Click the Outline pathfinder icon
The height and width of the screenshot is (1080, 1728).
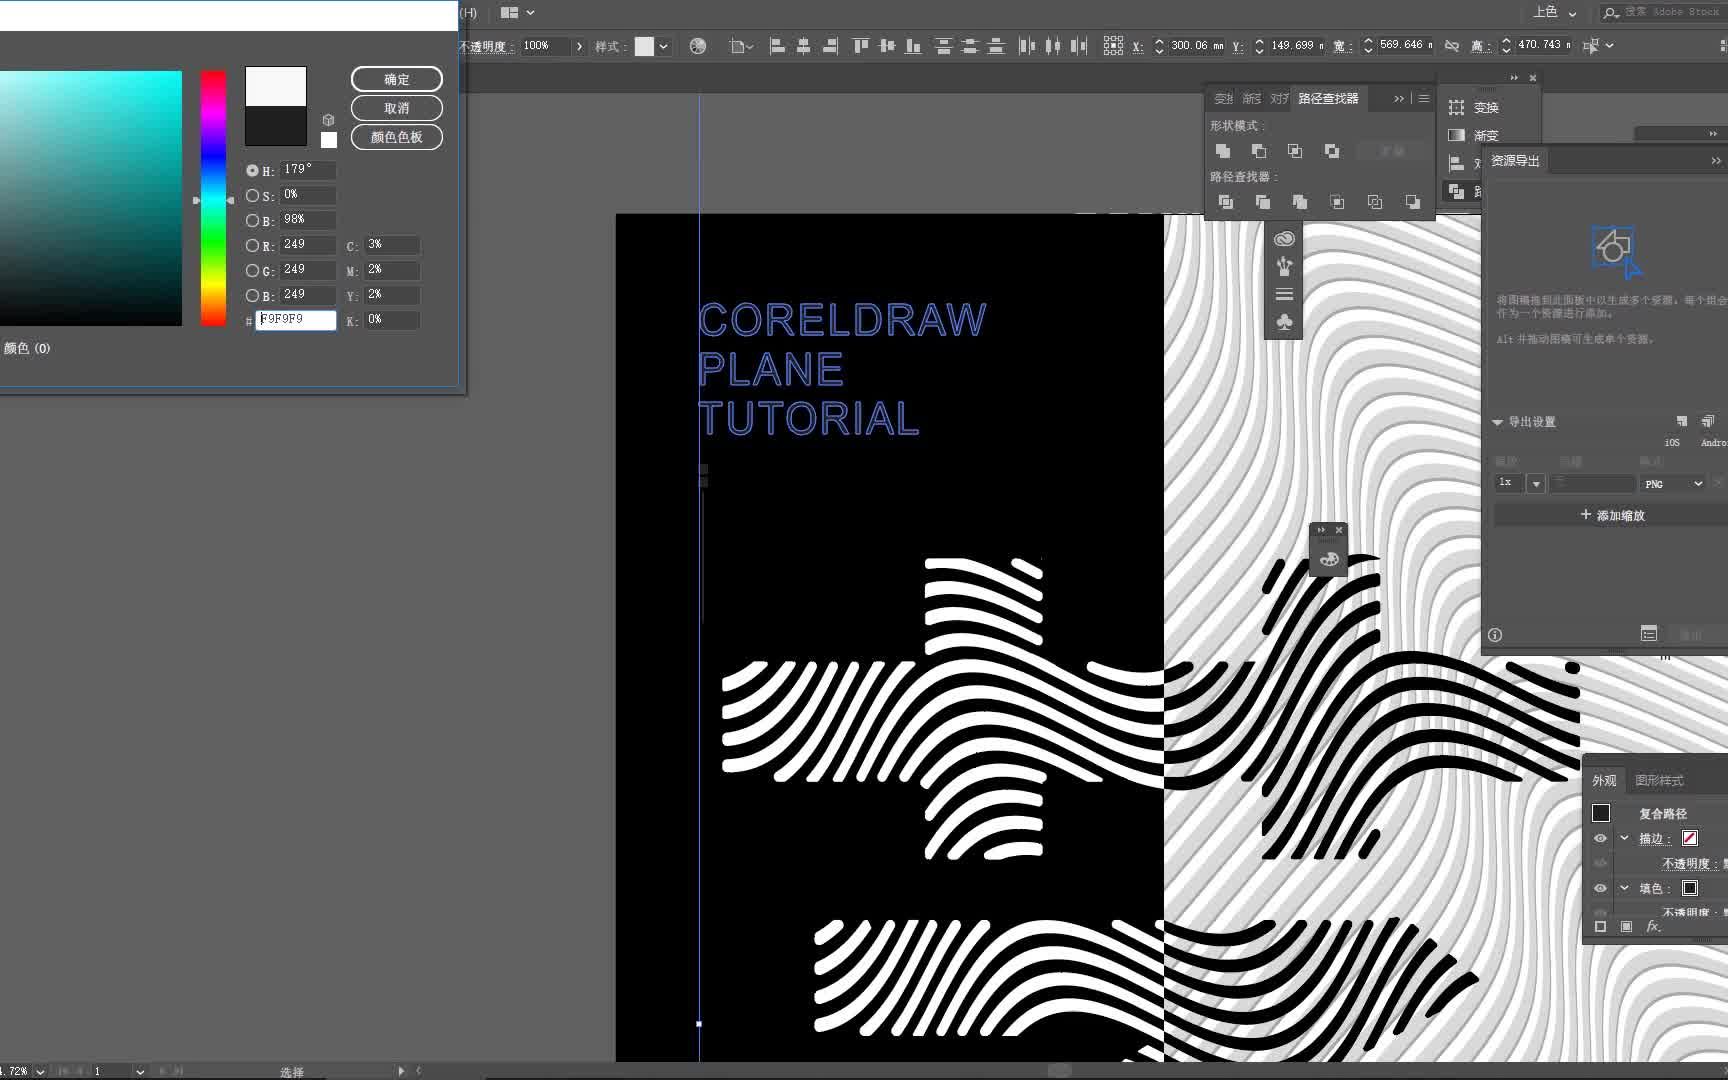pyautogui.click(x=1375, y=202)
